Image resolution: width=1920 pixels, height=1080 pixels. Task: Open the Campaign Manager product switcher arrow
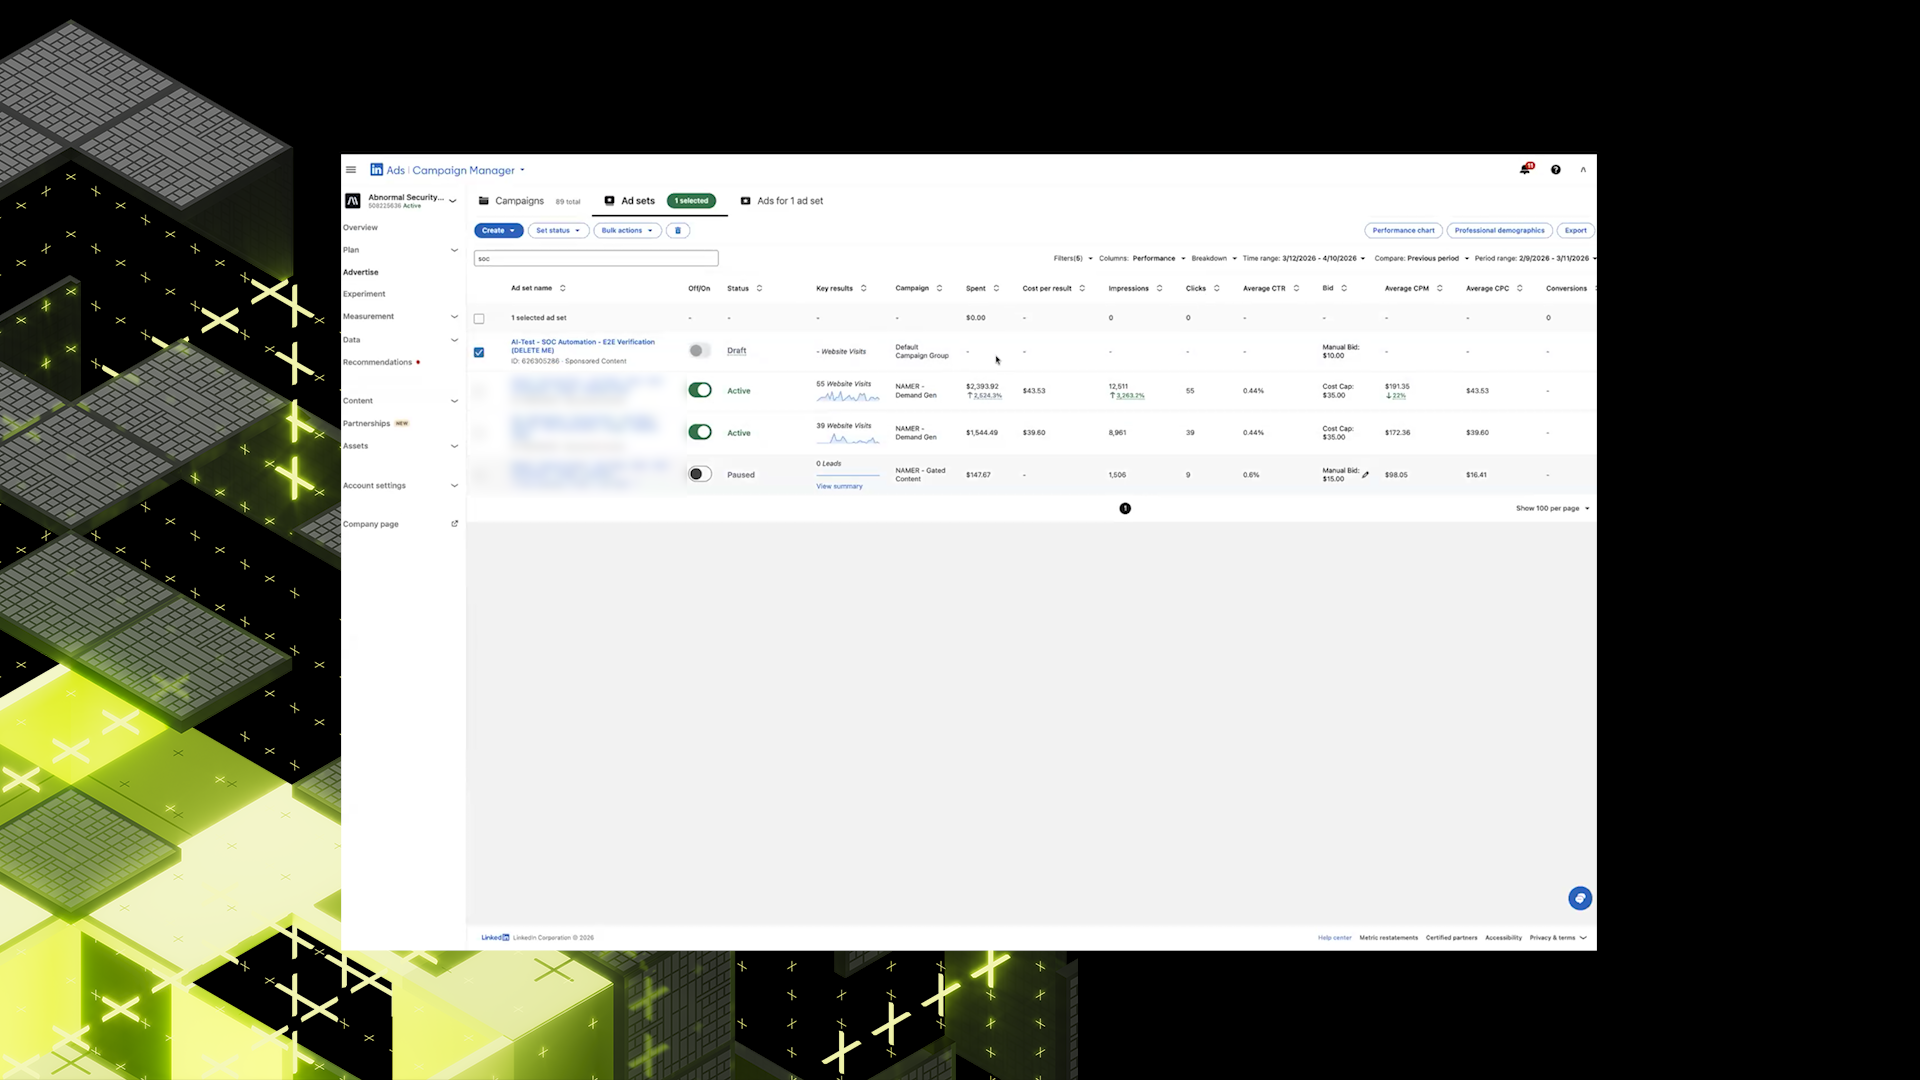[522, 170]
